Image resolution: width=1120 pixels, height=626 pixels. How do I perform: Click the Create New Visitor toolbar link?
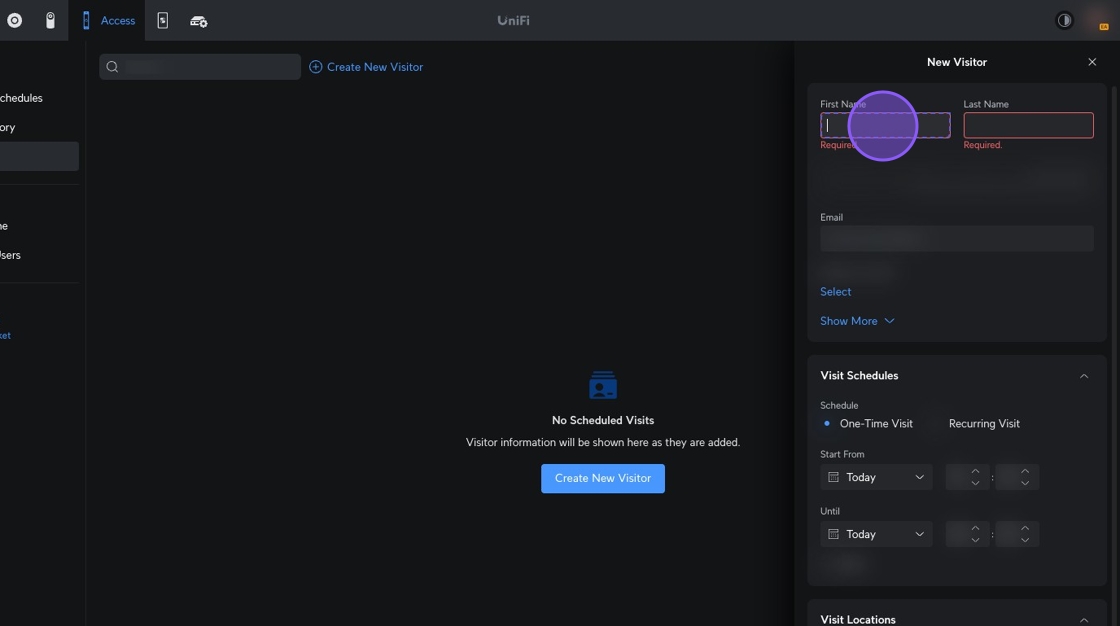[x=366, y=67]
